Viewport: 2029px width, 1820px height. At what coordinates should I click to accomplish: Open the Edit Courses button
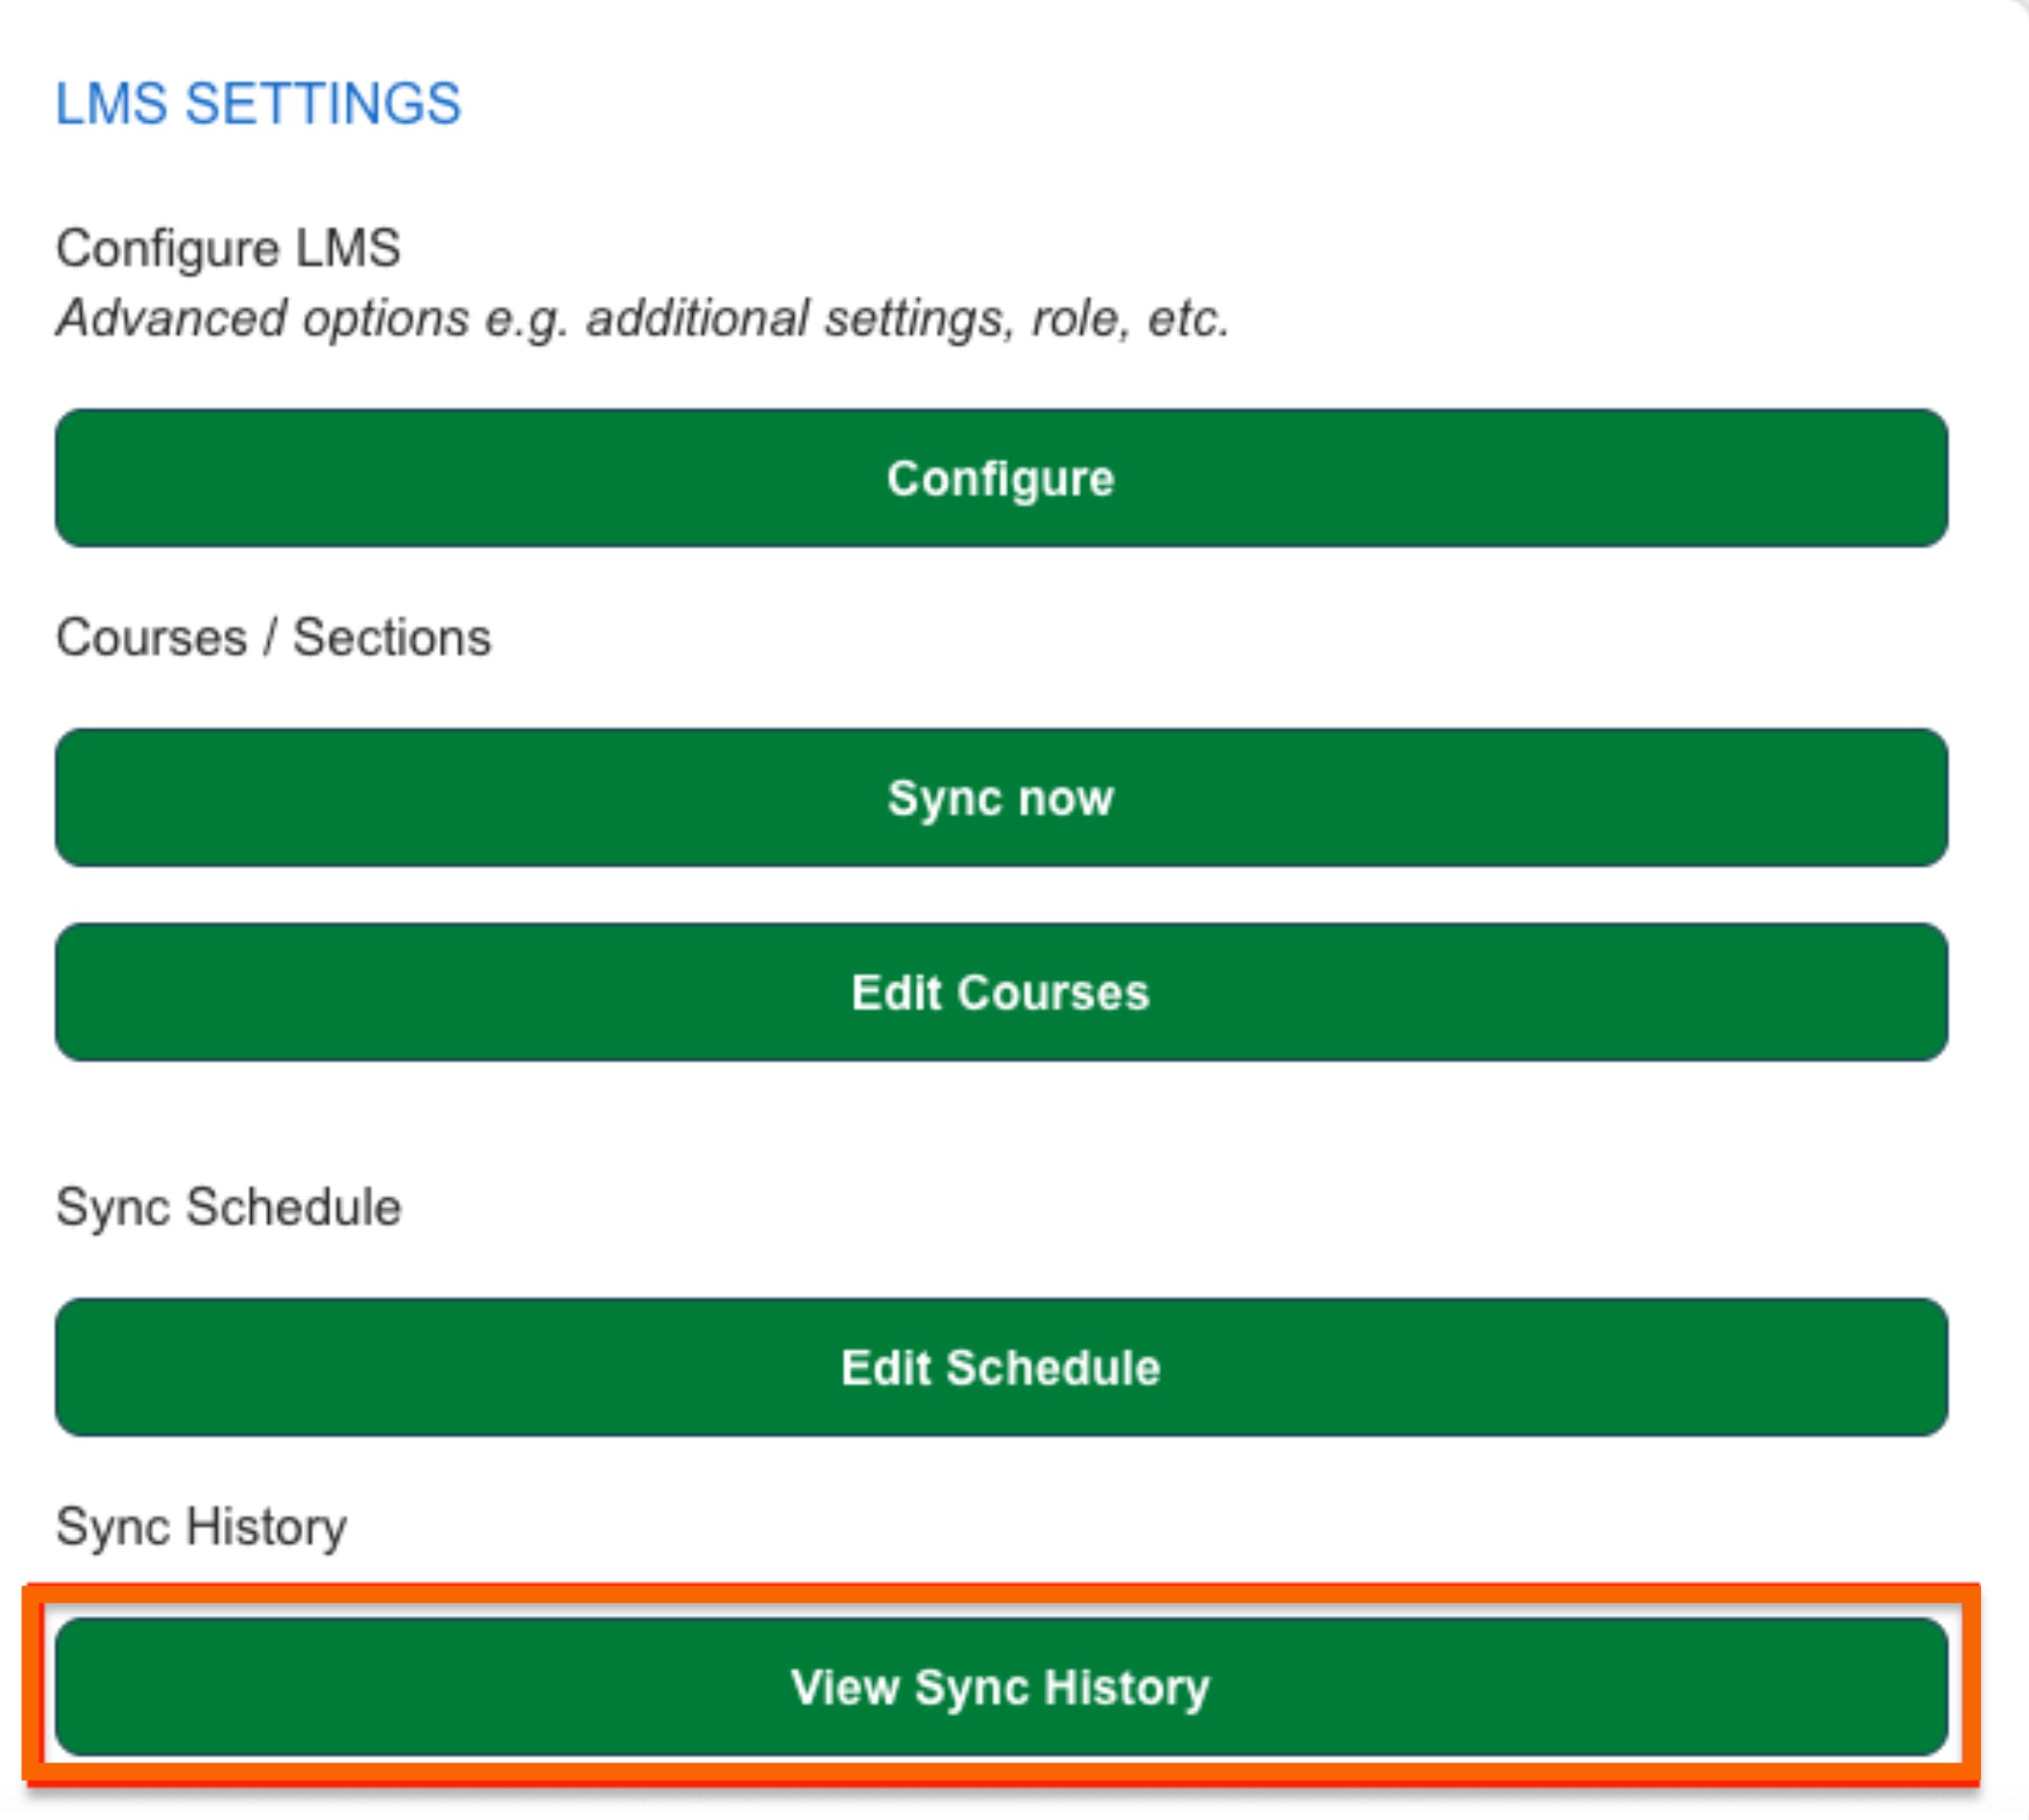[1001, 992]
